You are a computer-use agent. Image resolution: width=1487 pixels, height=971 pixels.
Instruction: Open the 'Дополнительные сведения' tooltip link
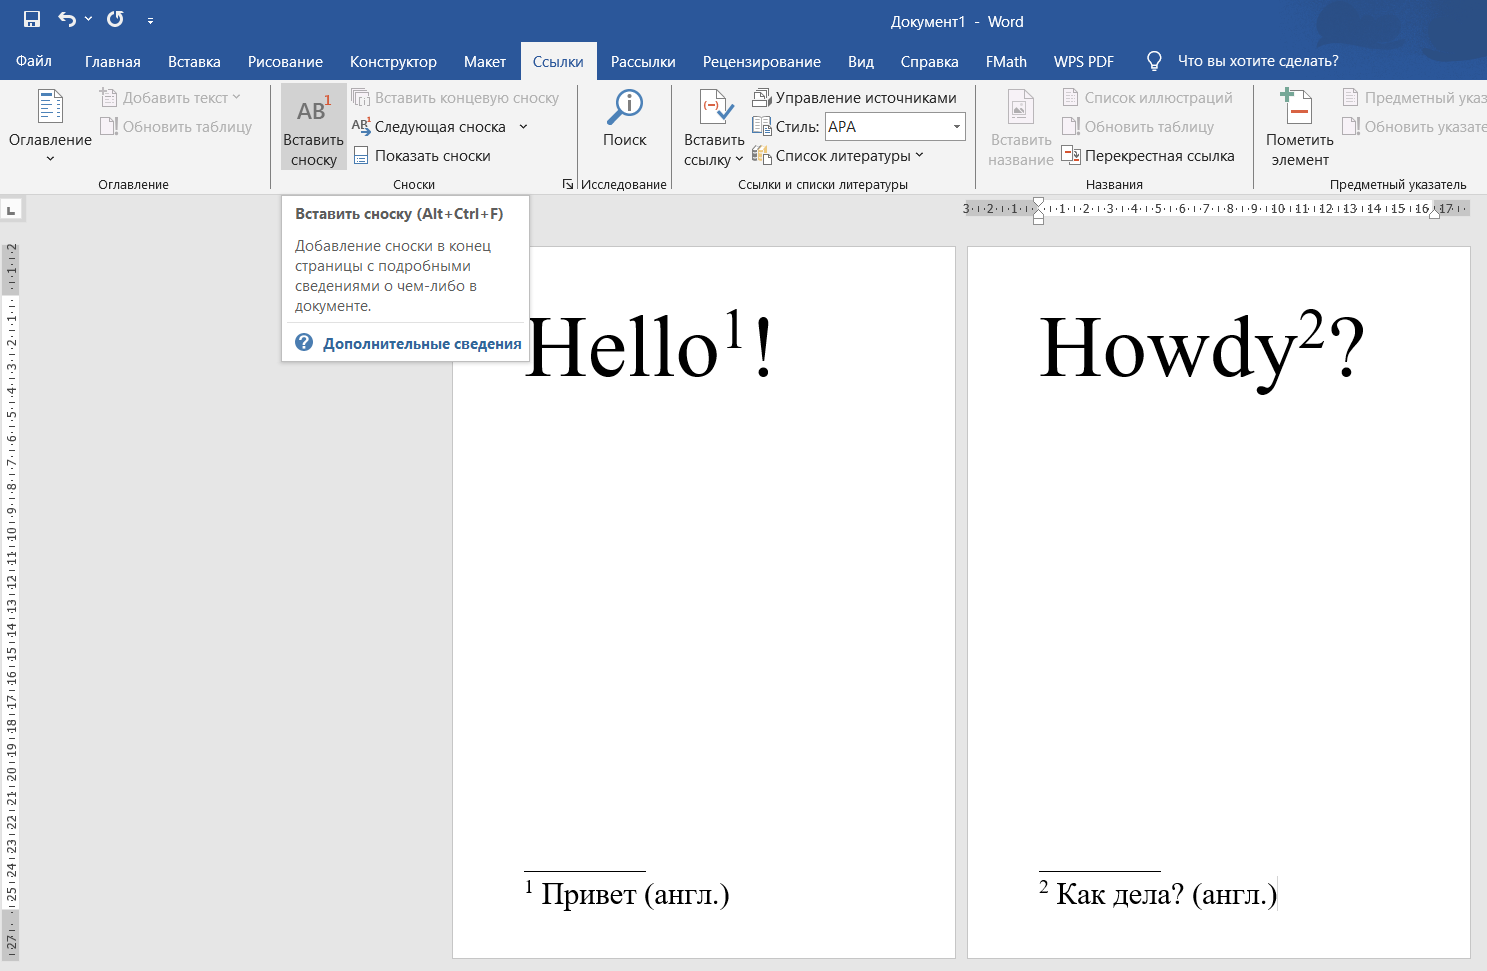pyautogui.click(x=422, y=343)
